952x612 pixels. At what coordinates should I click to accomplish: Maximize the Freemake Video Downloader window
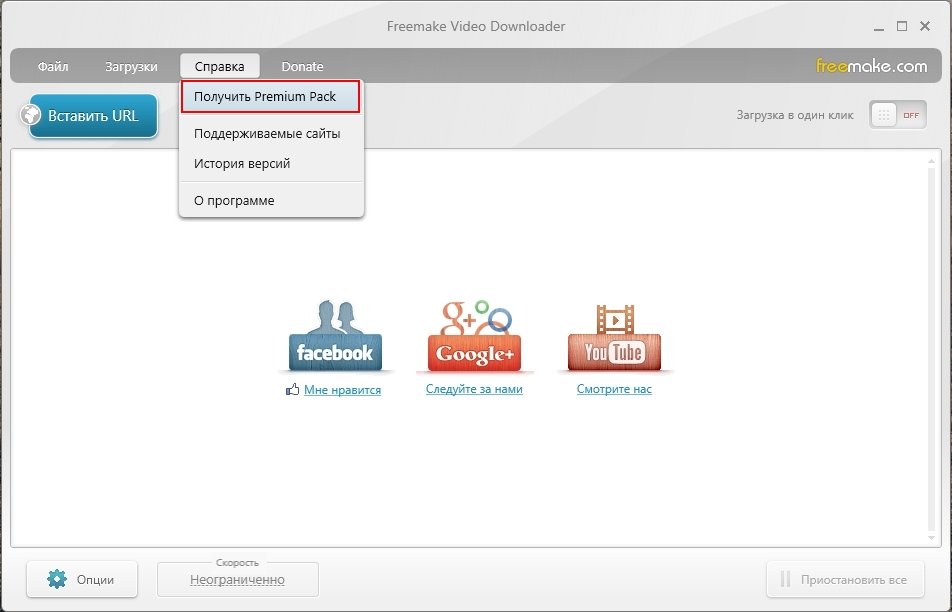[902, 26]
